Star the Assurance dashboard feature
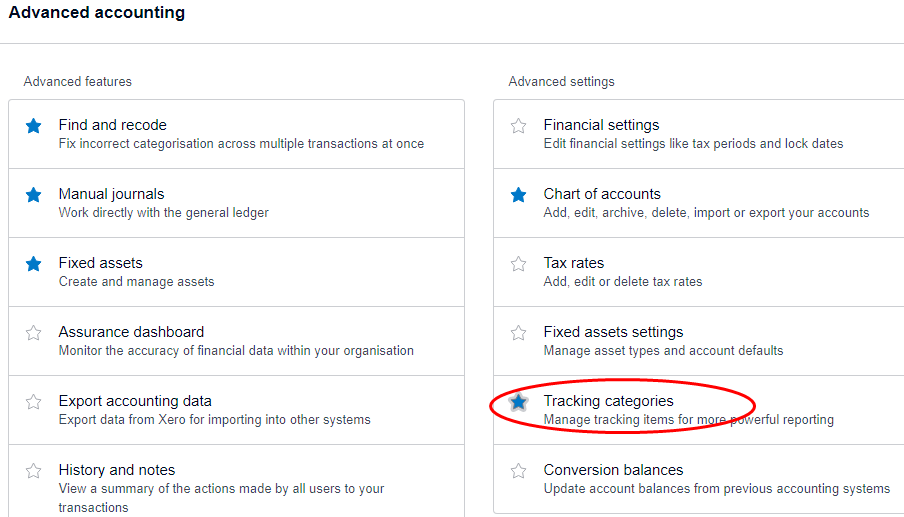This screenshot has height=517, width=904. (x=34, y=333)
